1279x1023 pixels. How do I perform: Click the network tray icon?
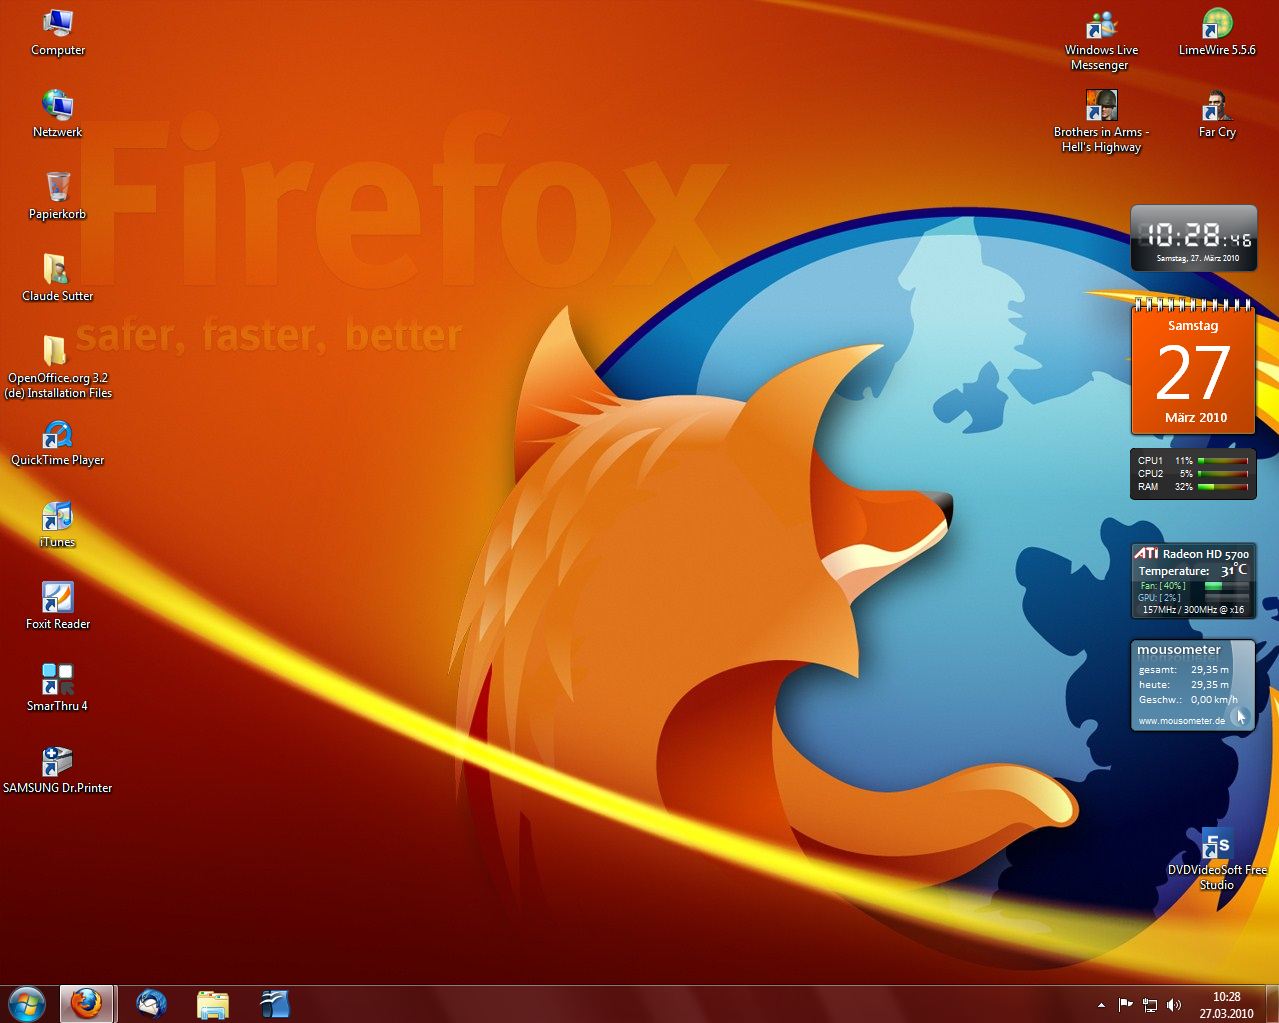pyautogui.click(x=1150, y=1005)
